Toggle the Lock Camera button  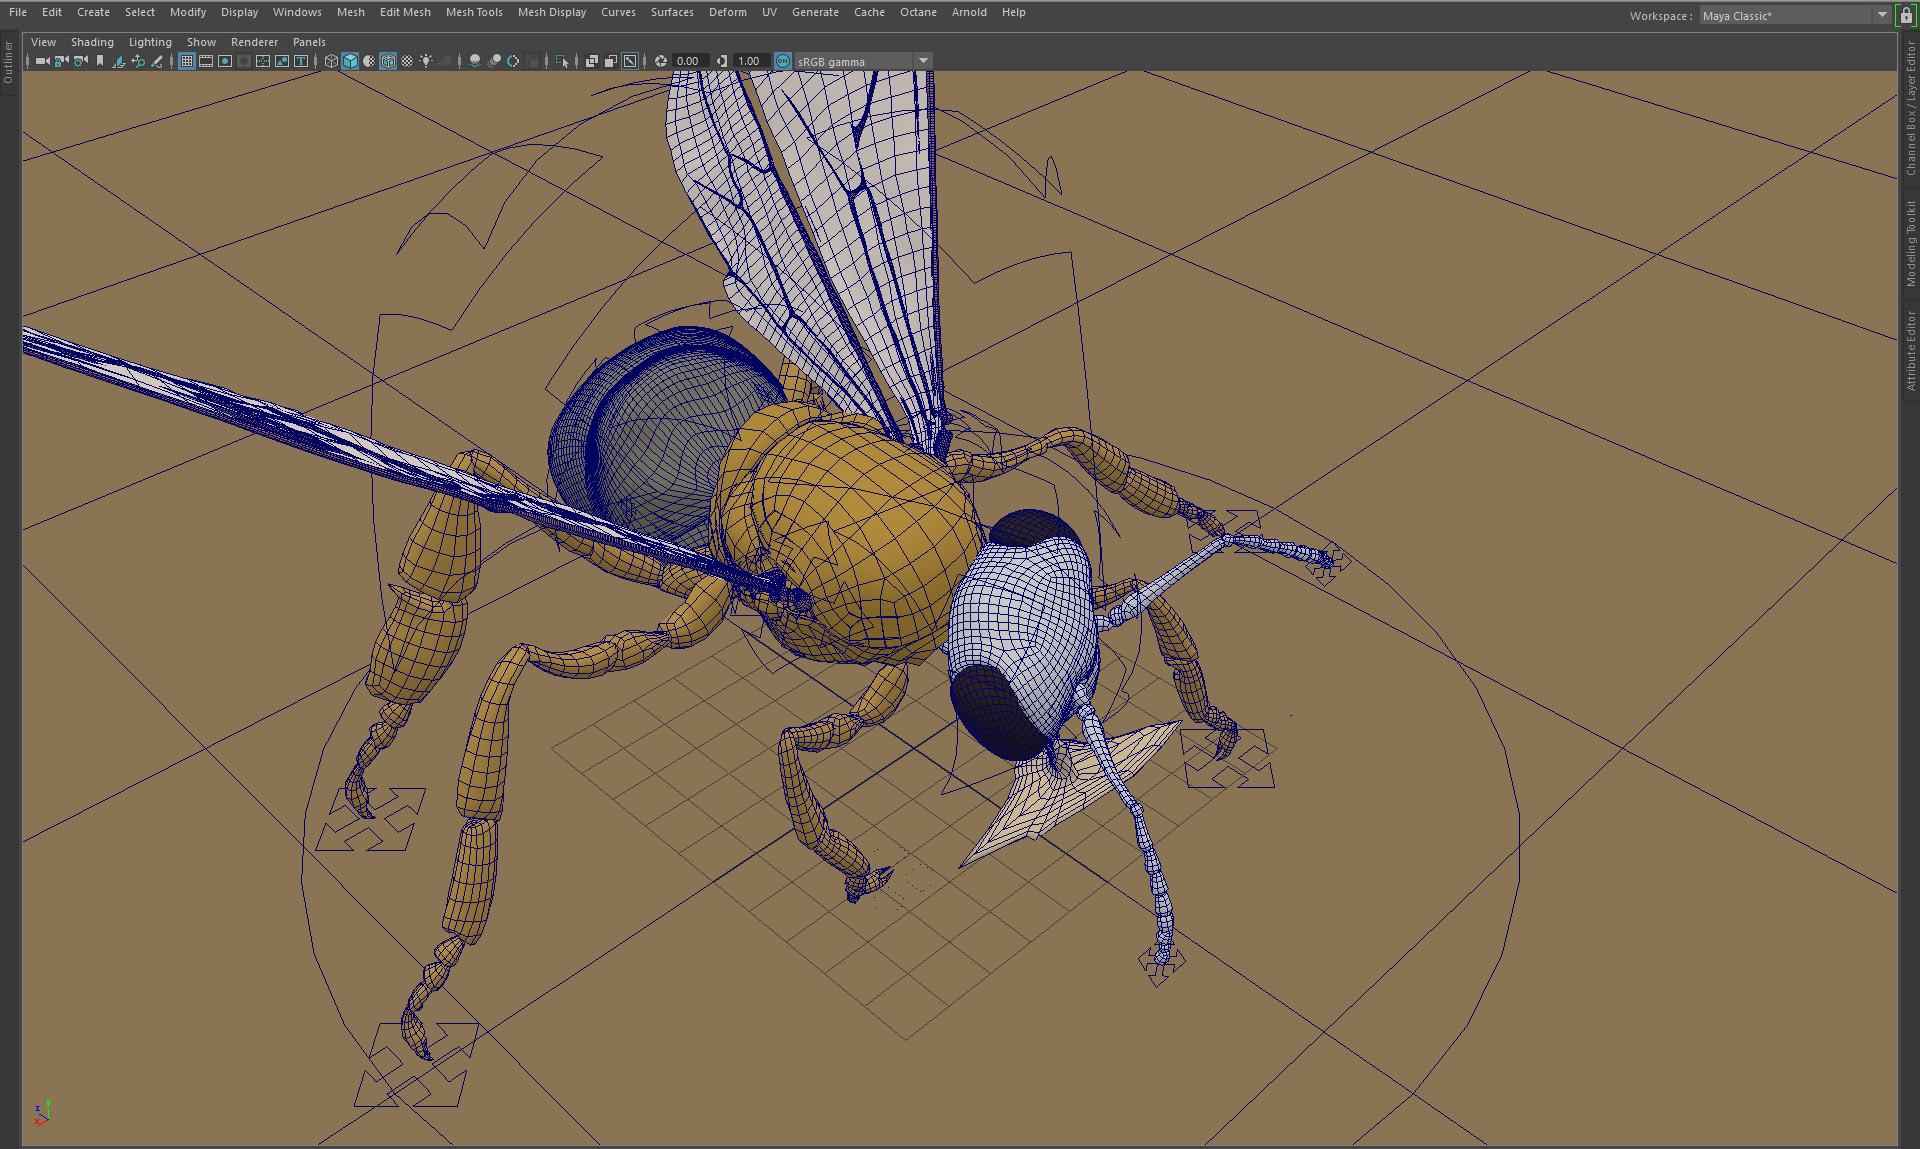(61, 61)
